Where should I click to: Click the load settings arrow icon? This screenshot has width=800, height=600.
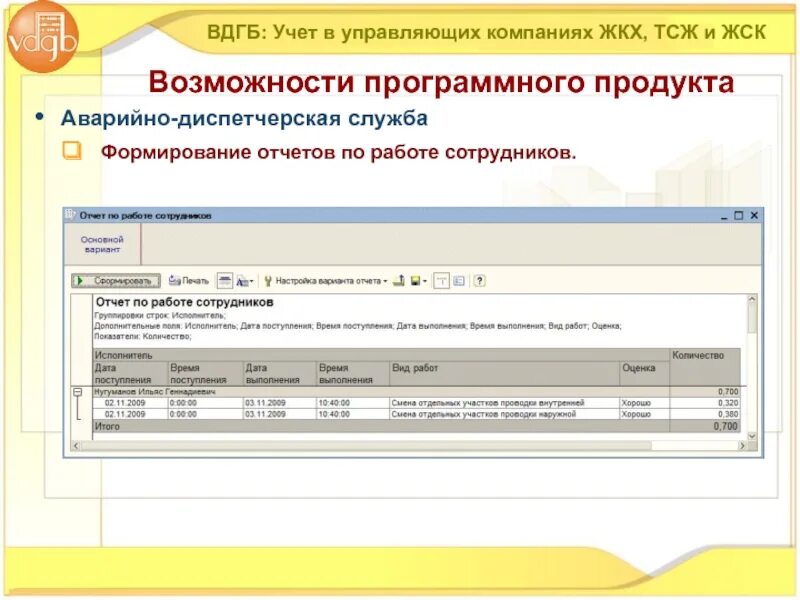[x=399, y=281]
